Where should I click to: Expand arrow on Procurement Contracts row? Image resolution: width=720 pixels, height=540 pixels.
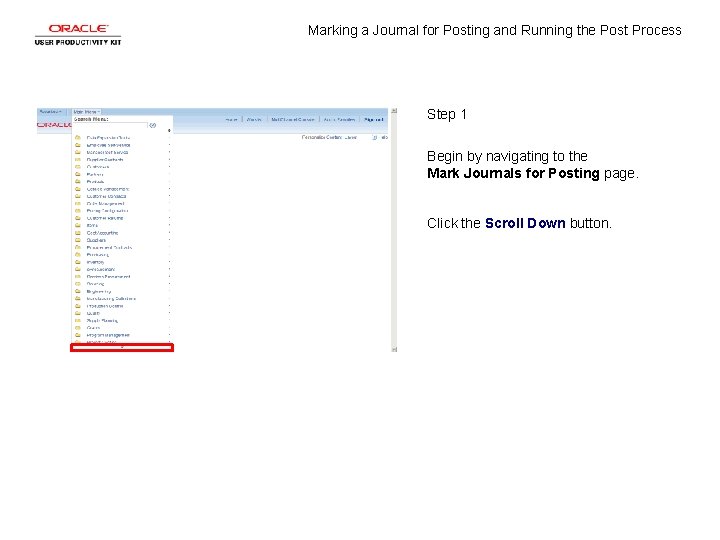tap(169, 248)
